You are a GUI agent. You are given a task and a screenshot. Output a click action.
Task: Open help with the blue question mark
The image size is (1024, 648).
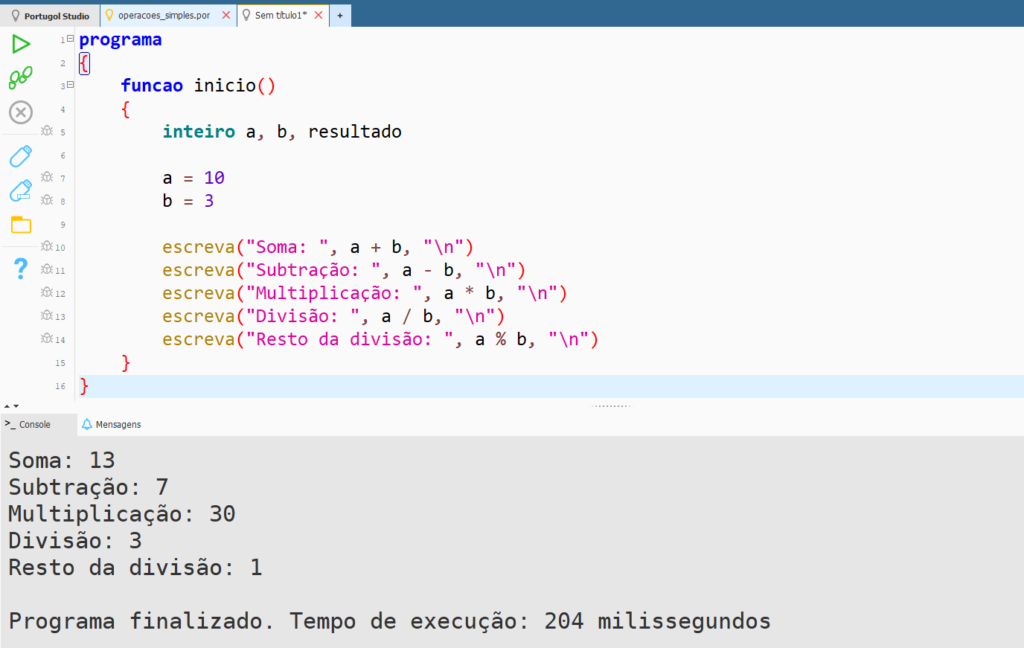coord(20,268)
